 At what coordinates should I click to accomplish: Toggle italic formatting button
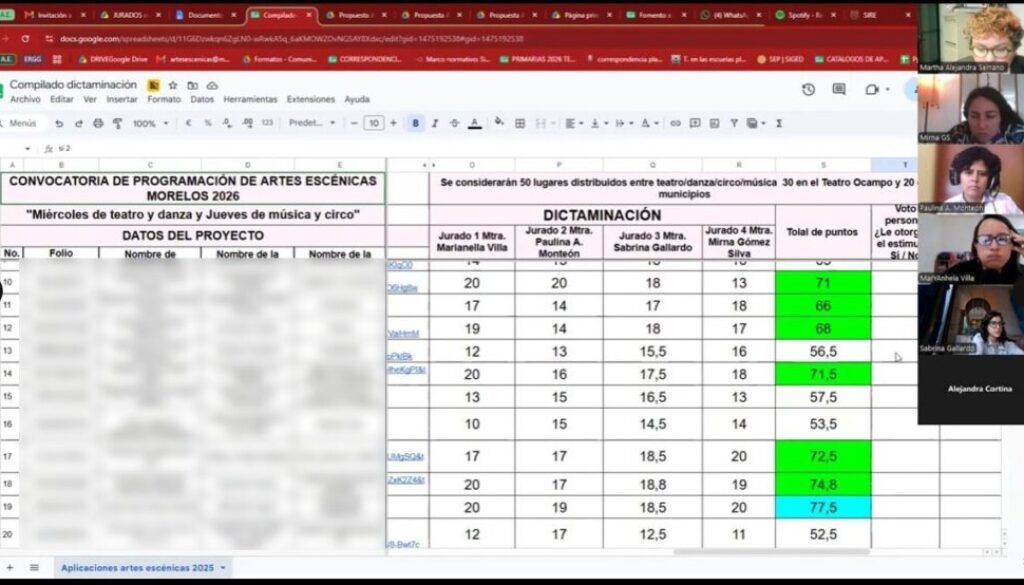coord(435,123)
